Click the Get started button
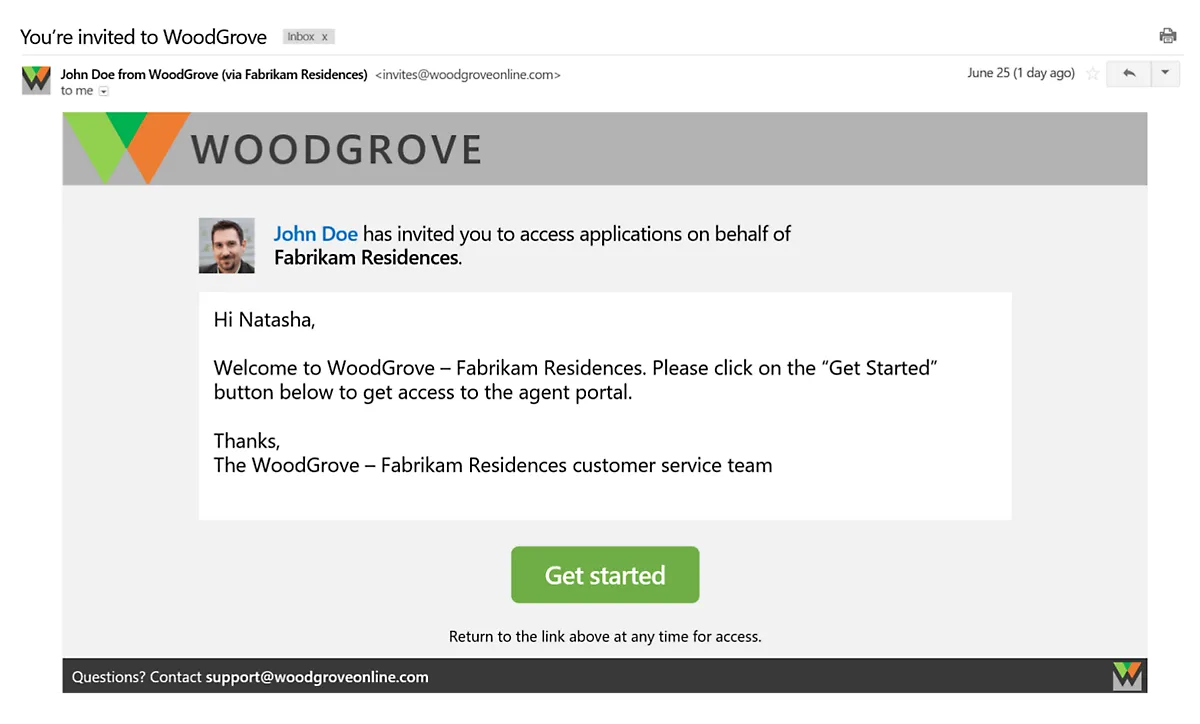This screenshot has width=1200, height=724. pos(605,575)
